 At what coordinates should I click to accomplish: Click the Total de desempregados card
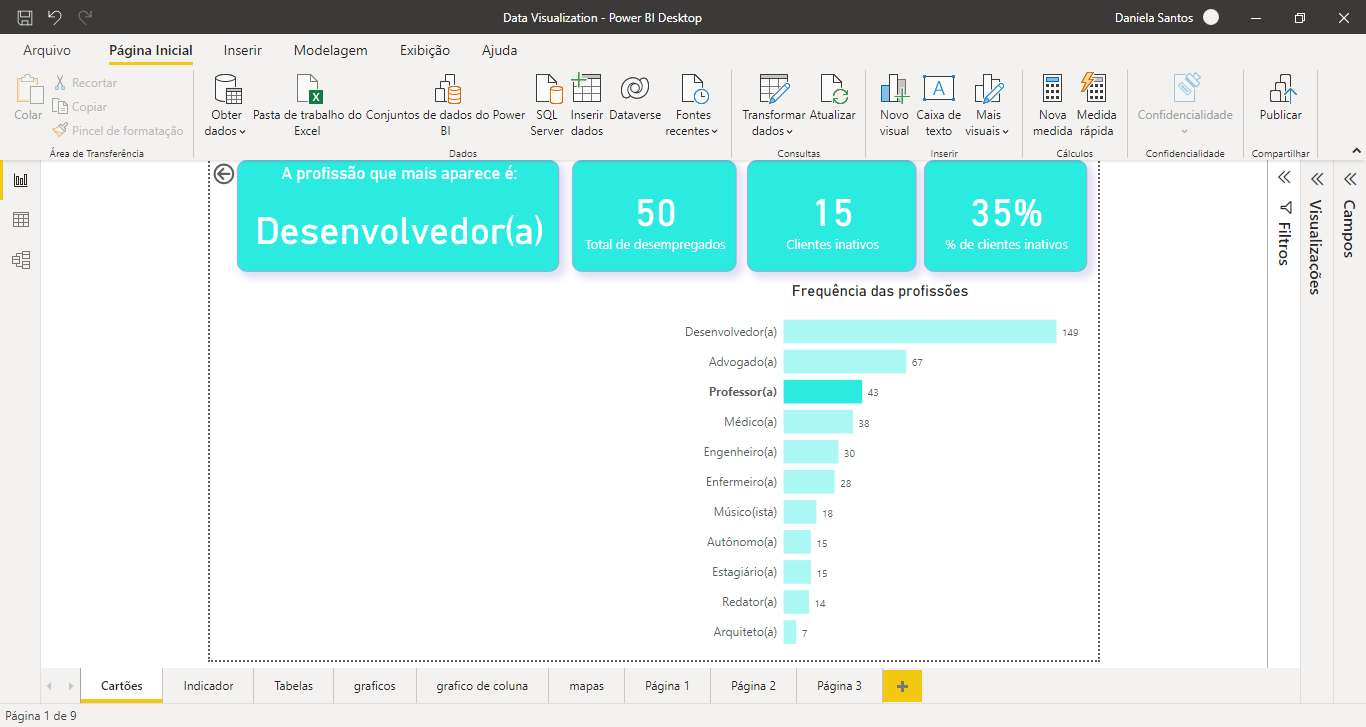tap(655, 216)
